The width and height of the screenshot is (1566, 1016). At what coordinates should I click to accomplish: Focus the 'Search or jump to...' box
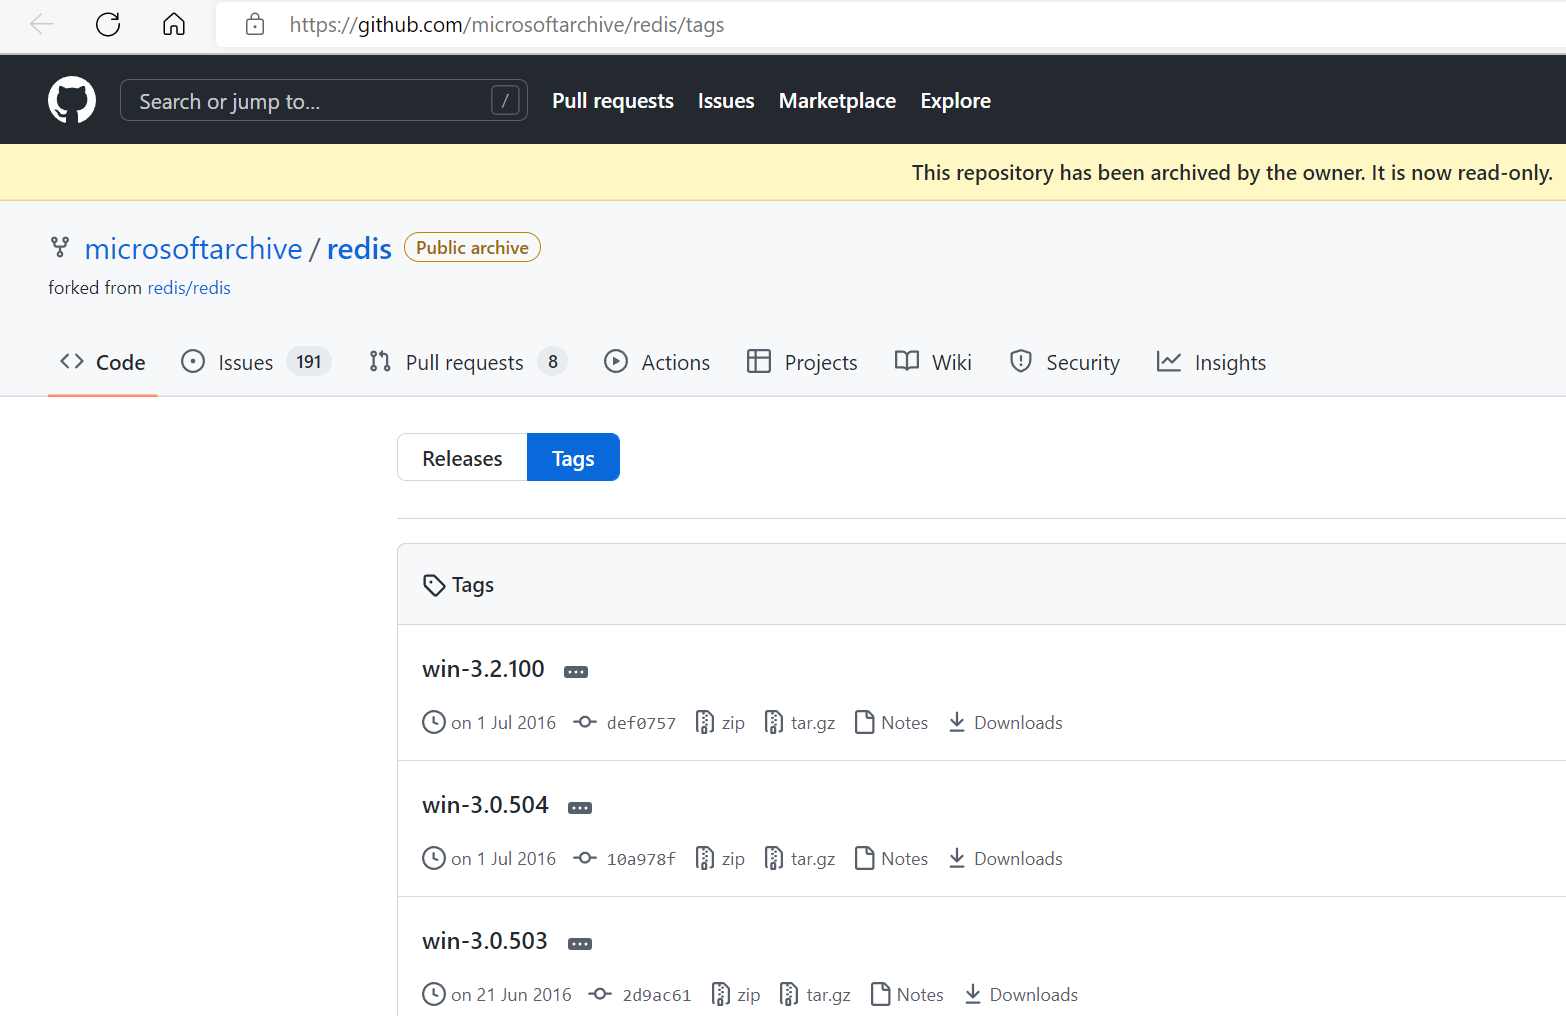point(324,100)
